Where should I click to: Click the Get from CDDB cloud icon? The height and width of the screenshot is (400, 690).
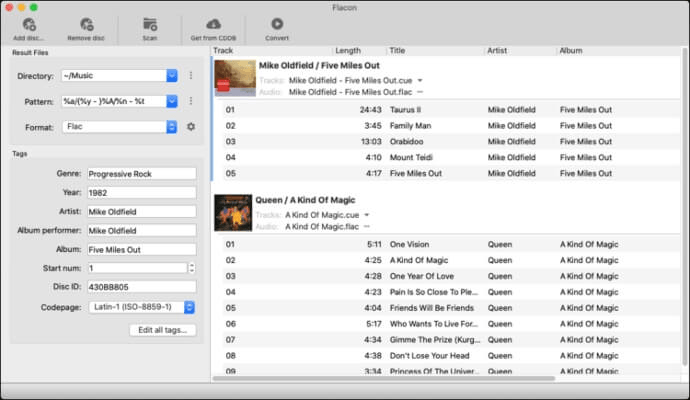(x=213, y=24)
